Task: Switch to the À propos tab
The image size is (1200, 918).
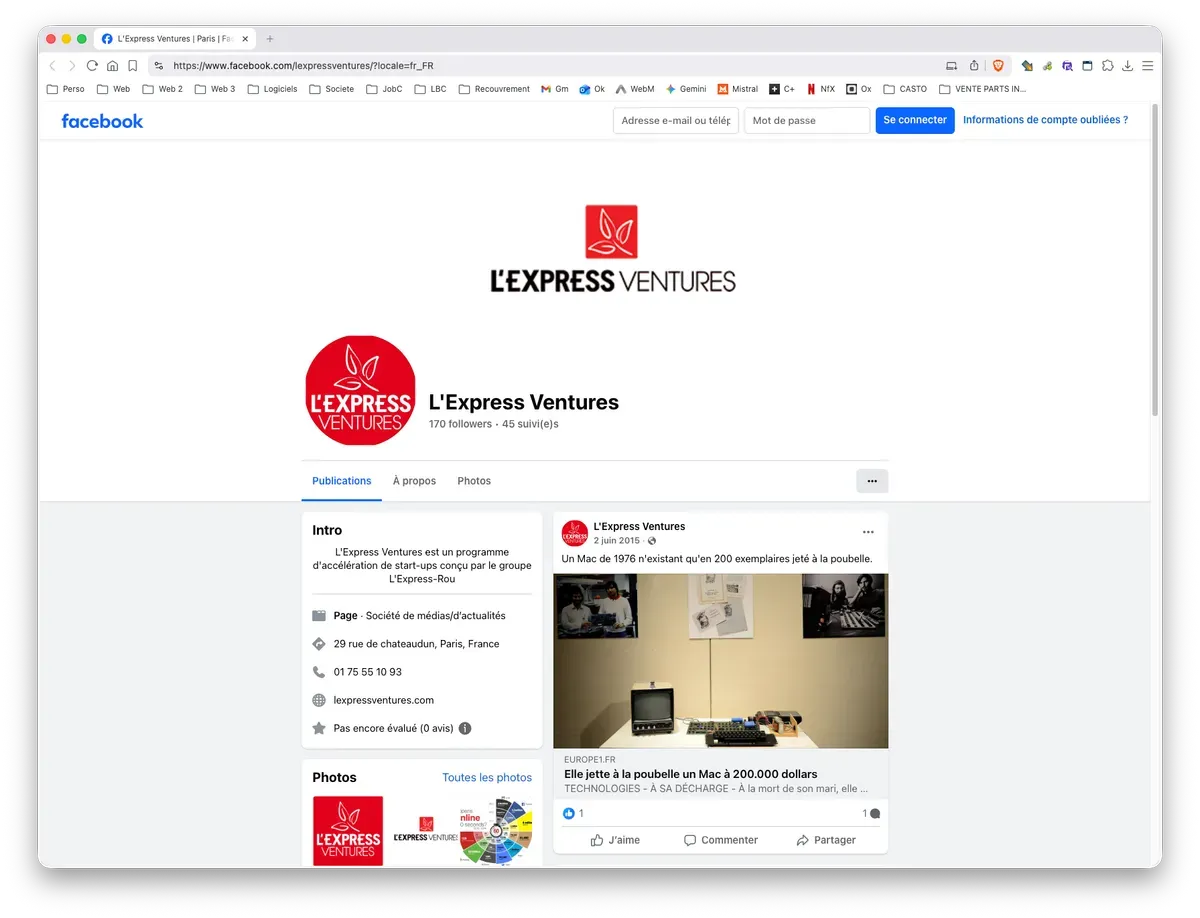Action: [x=414, y=481]
